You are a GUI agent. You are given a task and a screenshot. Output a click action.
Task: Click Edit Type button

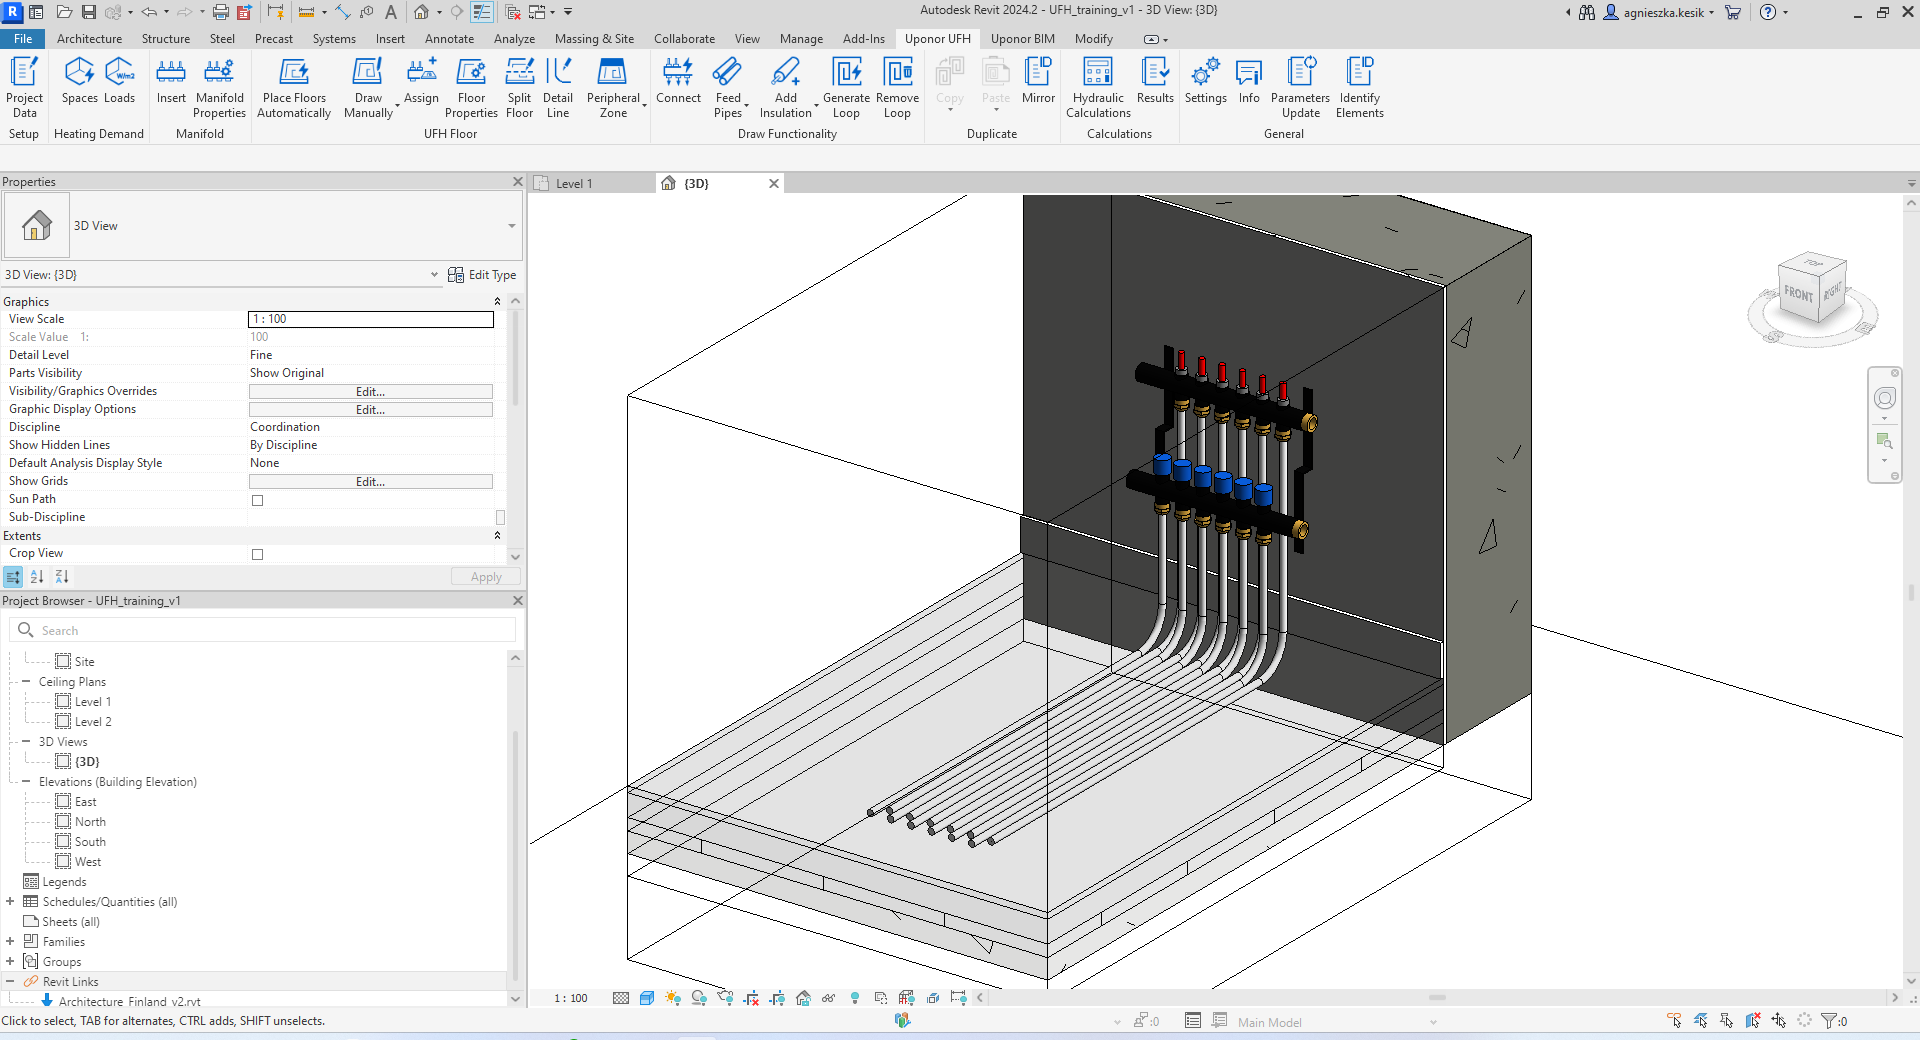coord(482,275)
